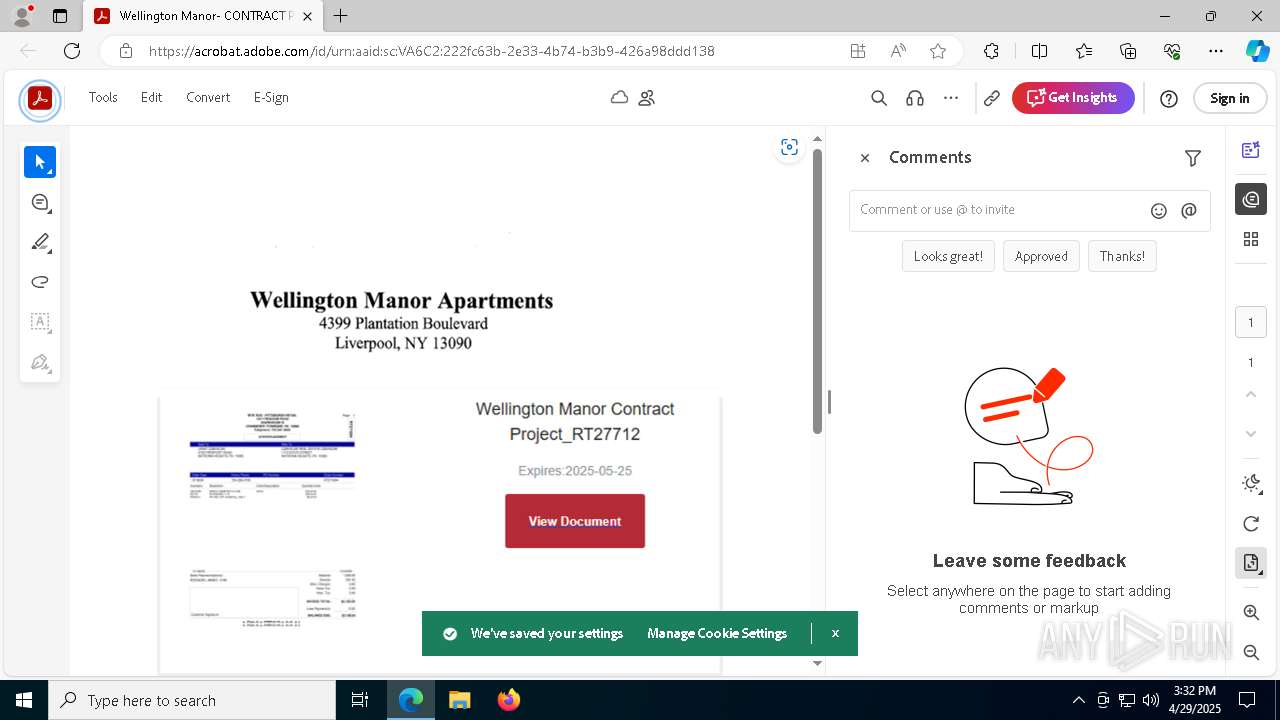
Task: Click the scroll down arrow of document
Action: 817,663
